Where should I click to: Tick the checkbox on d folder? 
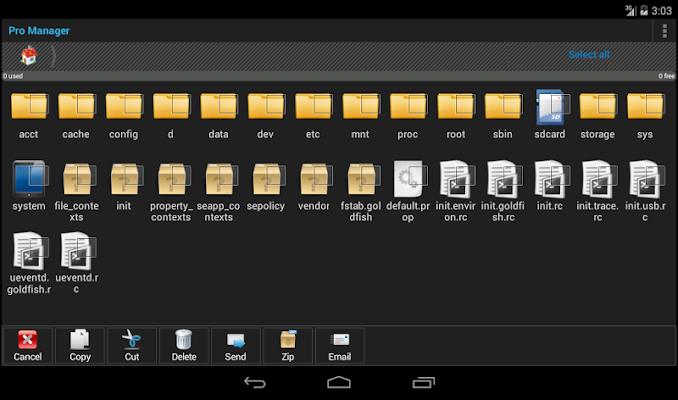click(181, 104)
